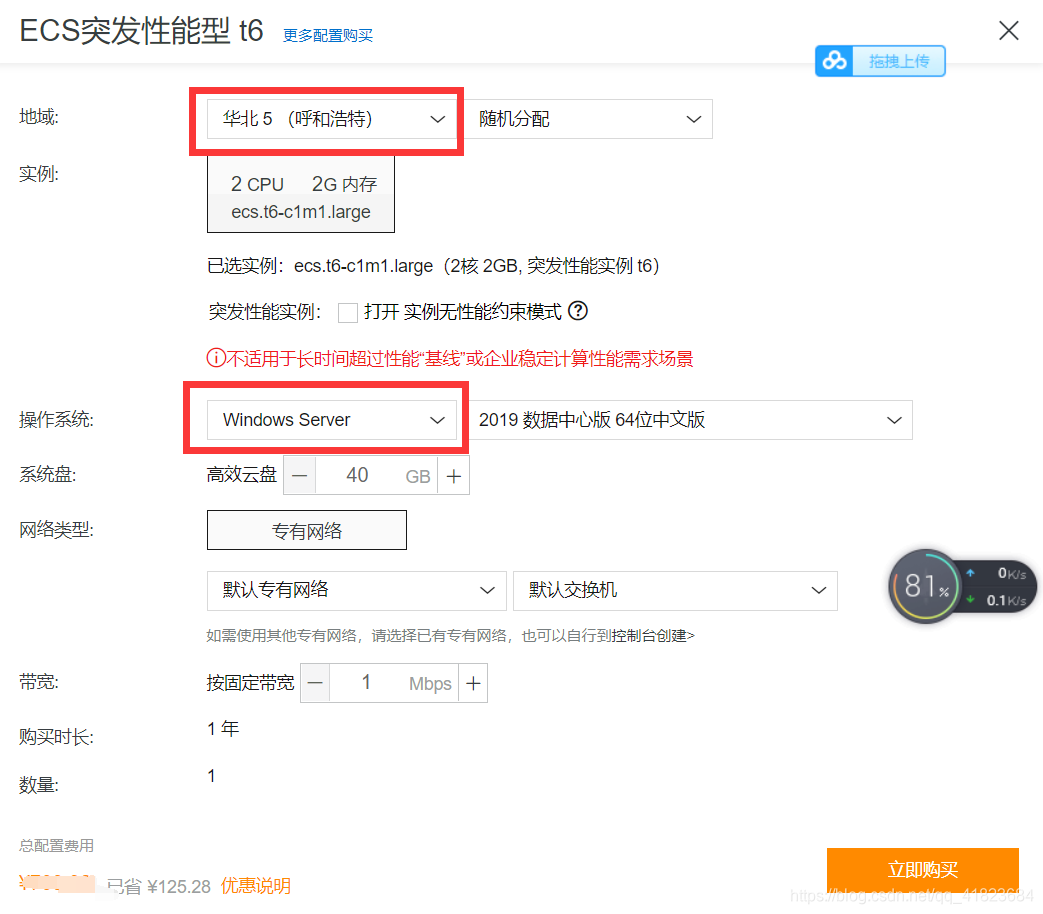Click the 40 GB disk size field
The image size is (1043, 914).
376,476
